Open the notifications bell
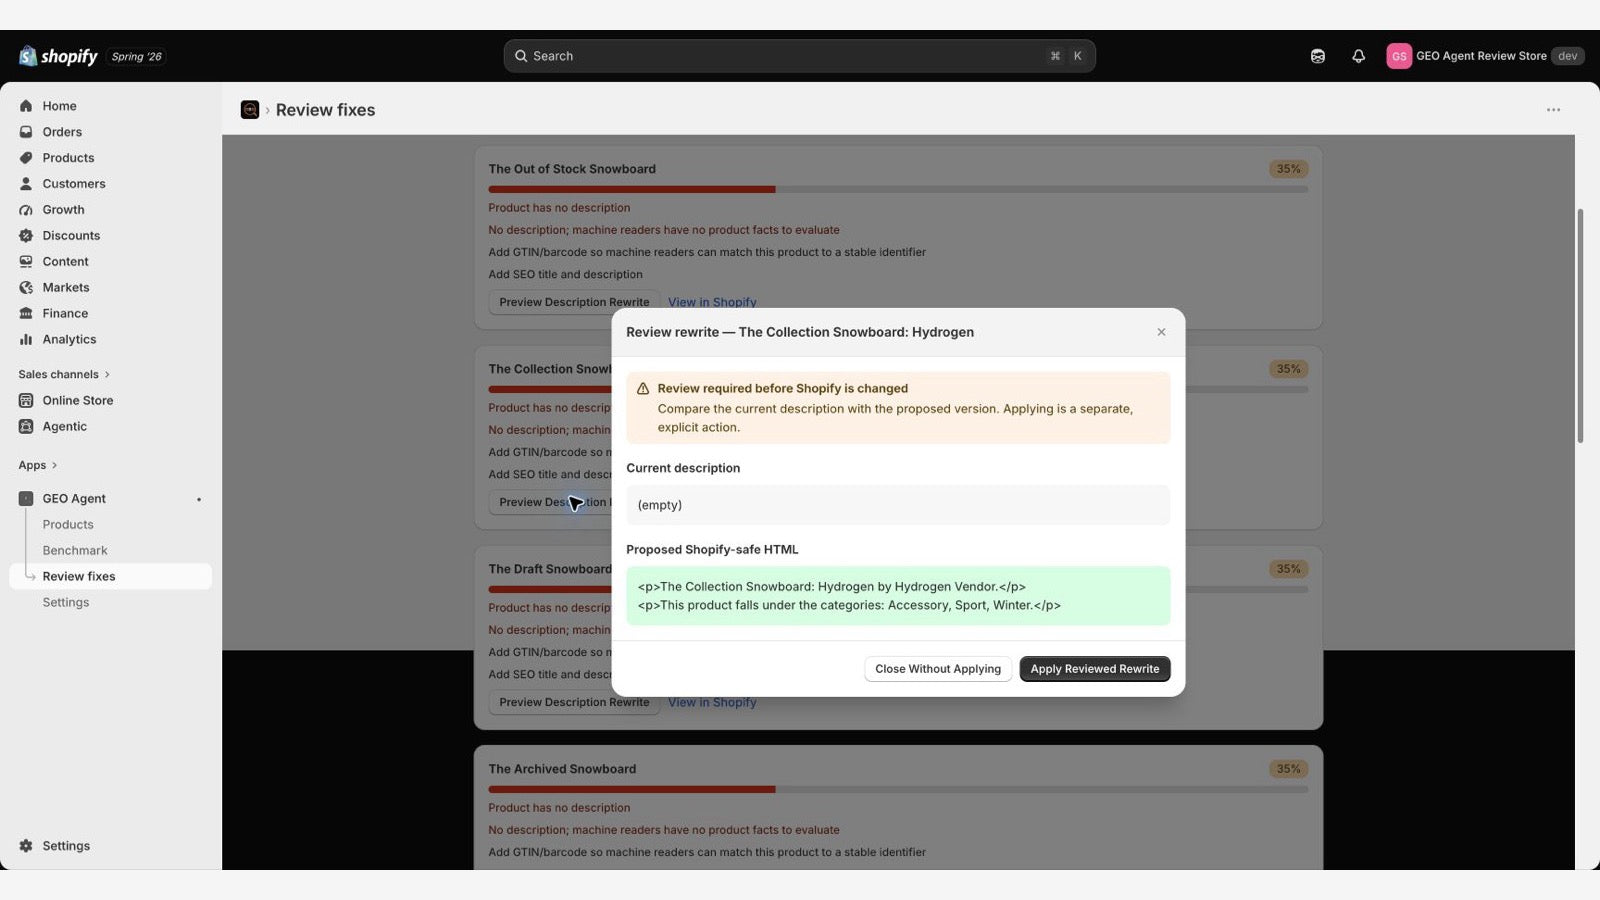 [x=1358, y=56]
